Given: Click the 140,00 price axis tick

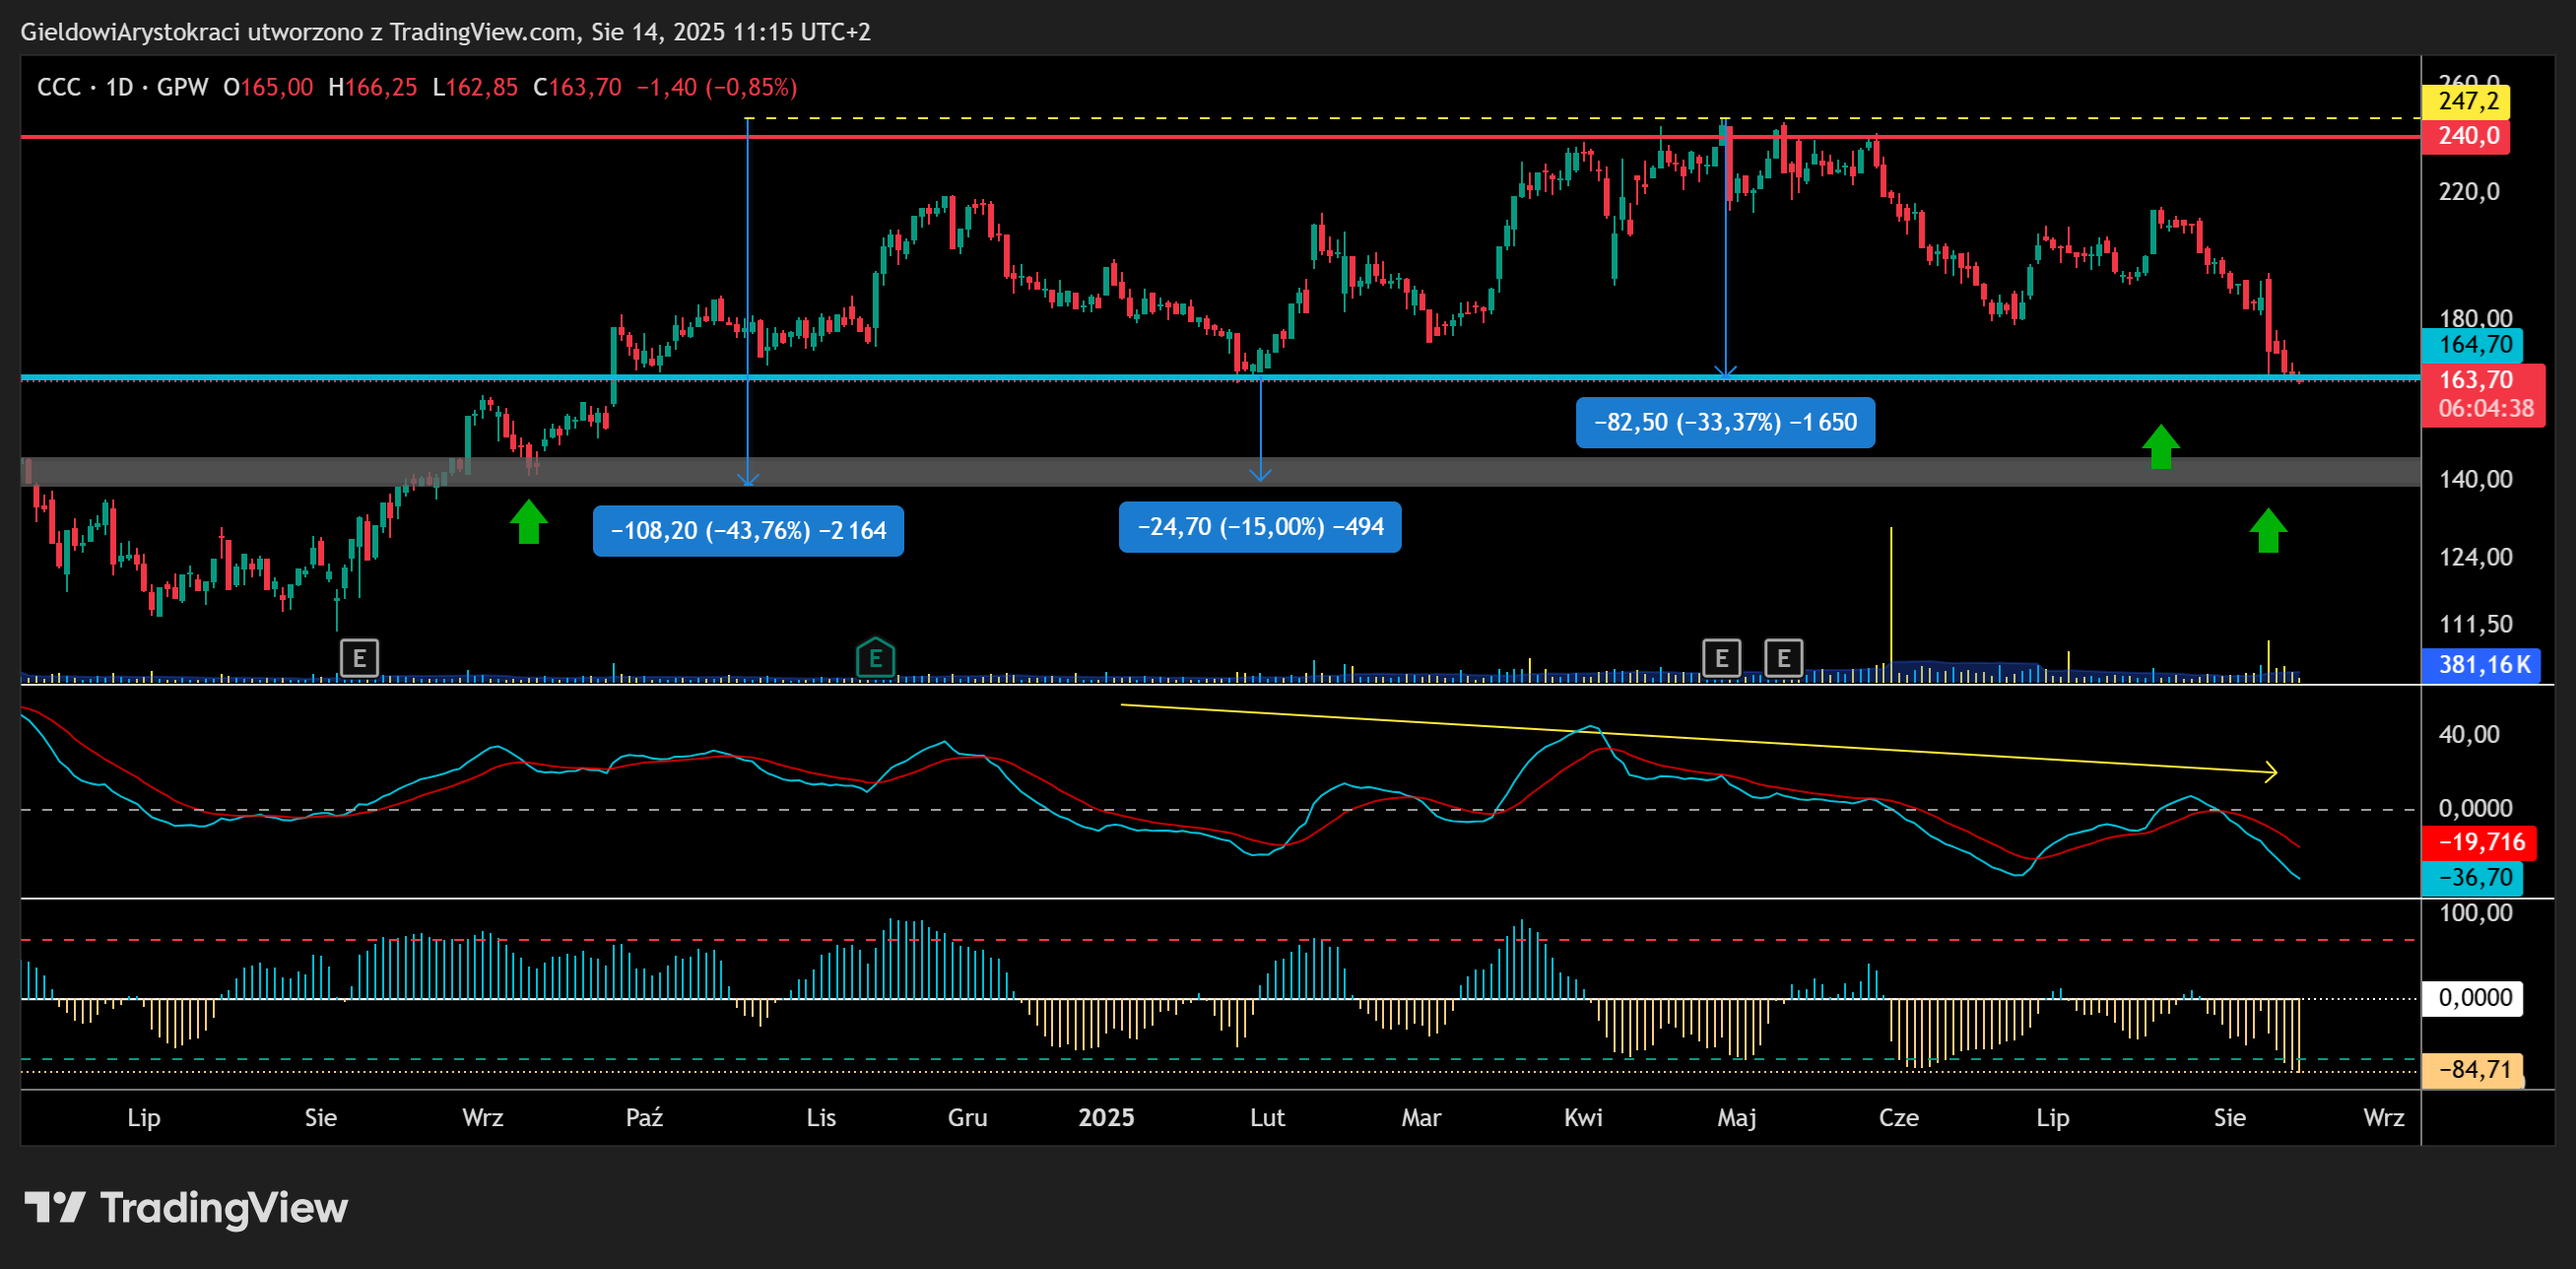Looking at the screenshot, I should 2475,479.
